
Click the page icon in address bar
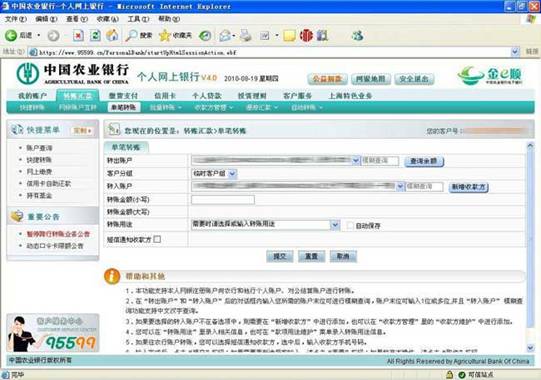click(33, 52)
